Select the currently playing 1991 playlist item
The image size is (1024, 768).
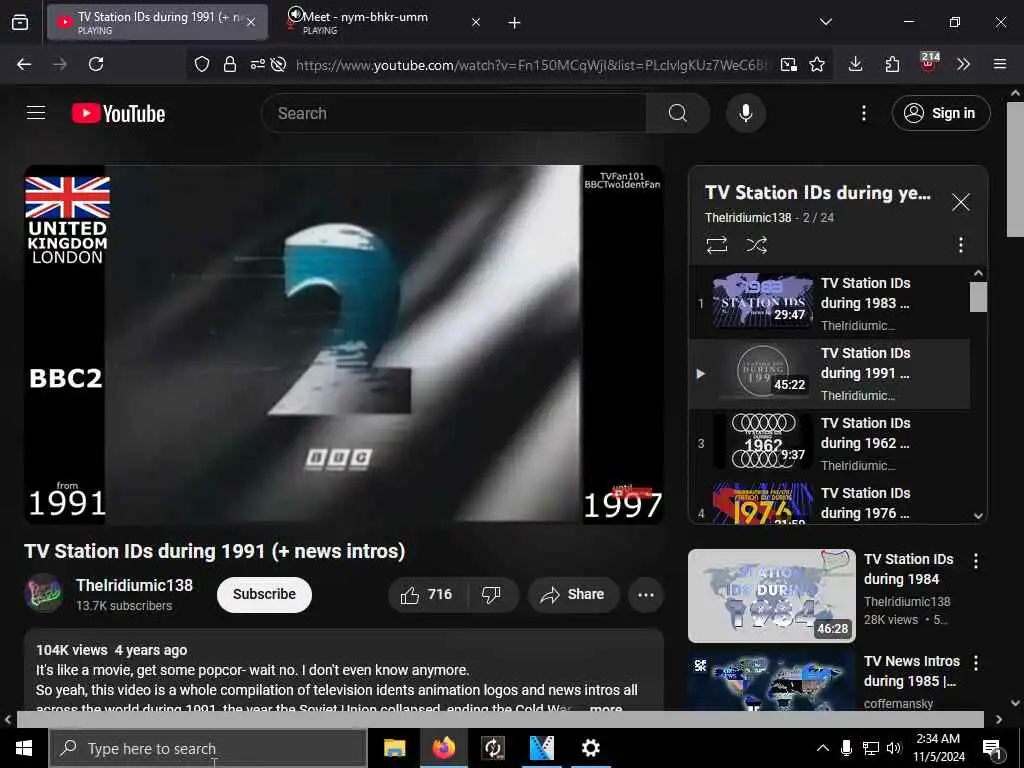pos(829,374)
